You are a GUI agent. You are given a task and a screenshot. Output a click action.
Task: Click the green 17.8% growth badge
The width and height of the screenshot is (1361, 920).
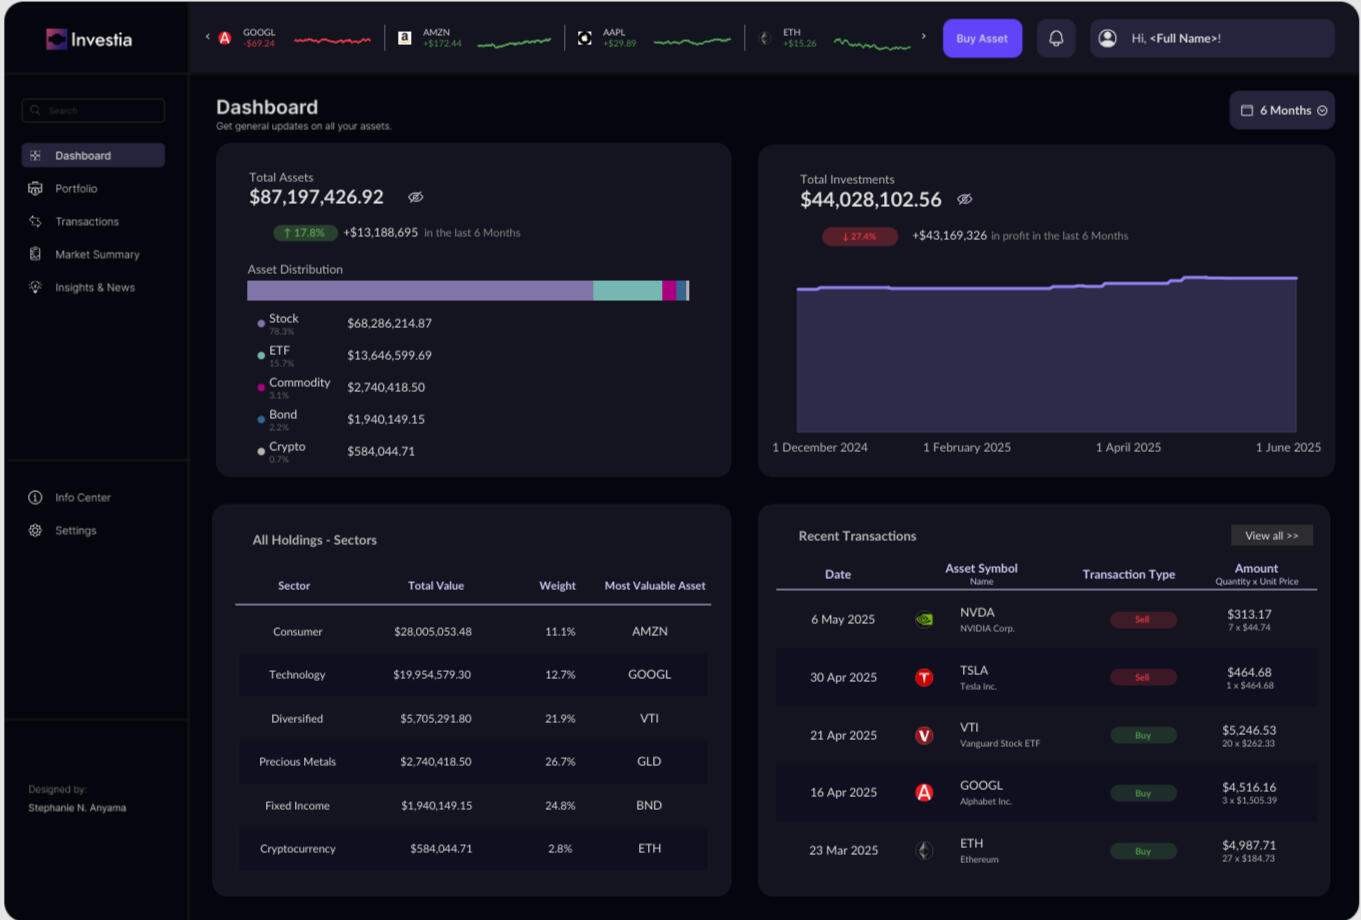point(305,232)
